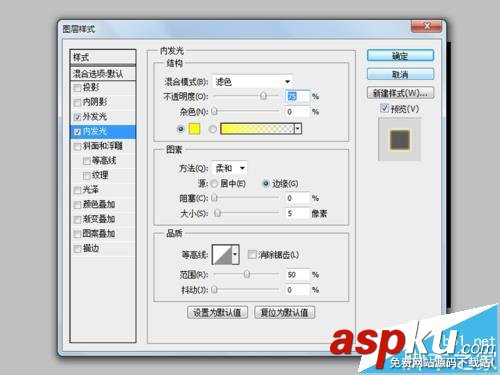Uncheck the 外发光 checkbox
This screenshot has width=500, height=375.
click(77, 117)
